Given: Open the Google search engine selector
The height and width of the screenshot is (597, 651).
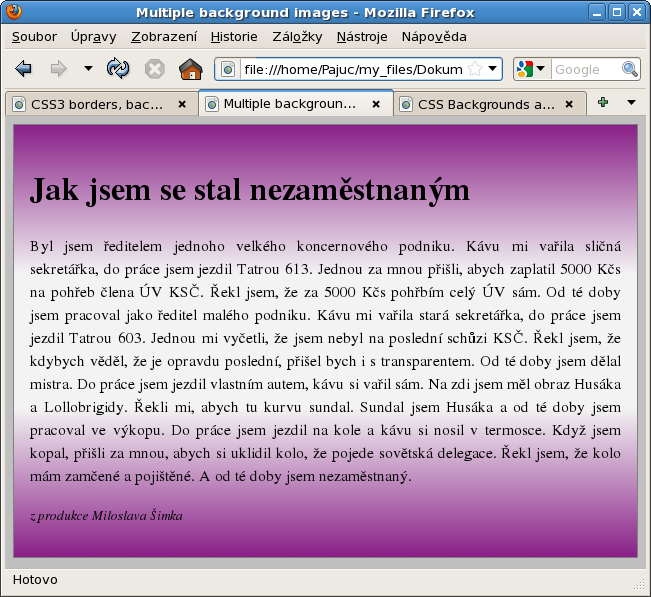Looking at the screenshot, I should tap(531, 69).
